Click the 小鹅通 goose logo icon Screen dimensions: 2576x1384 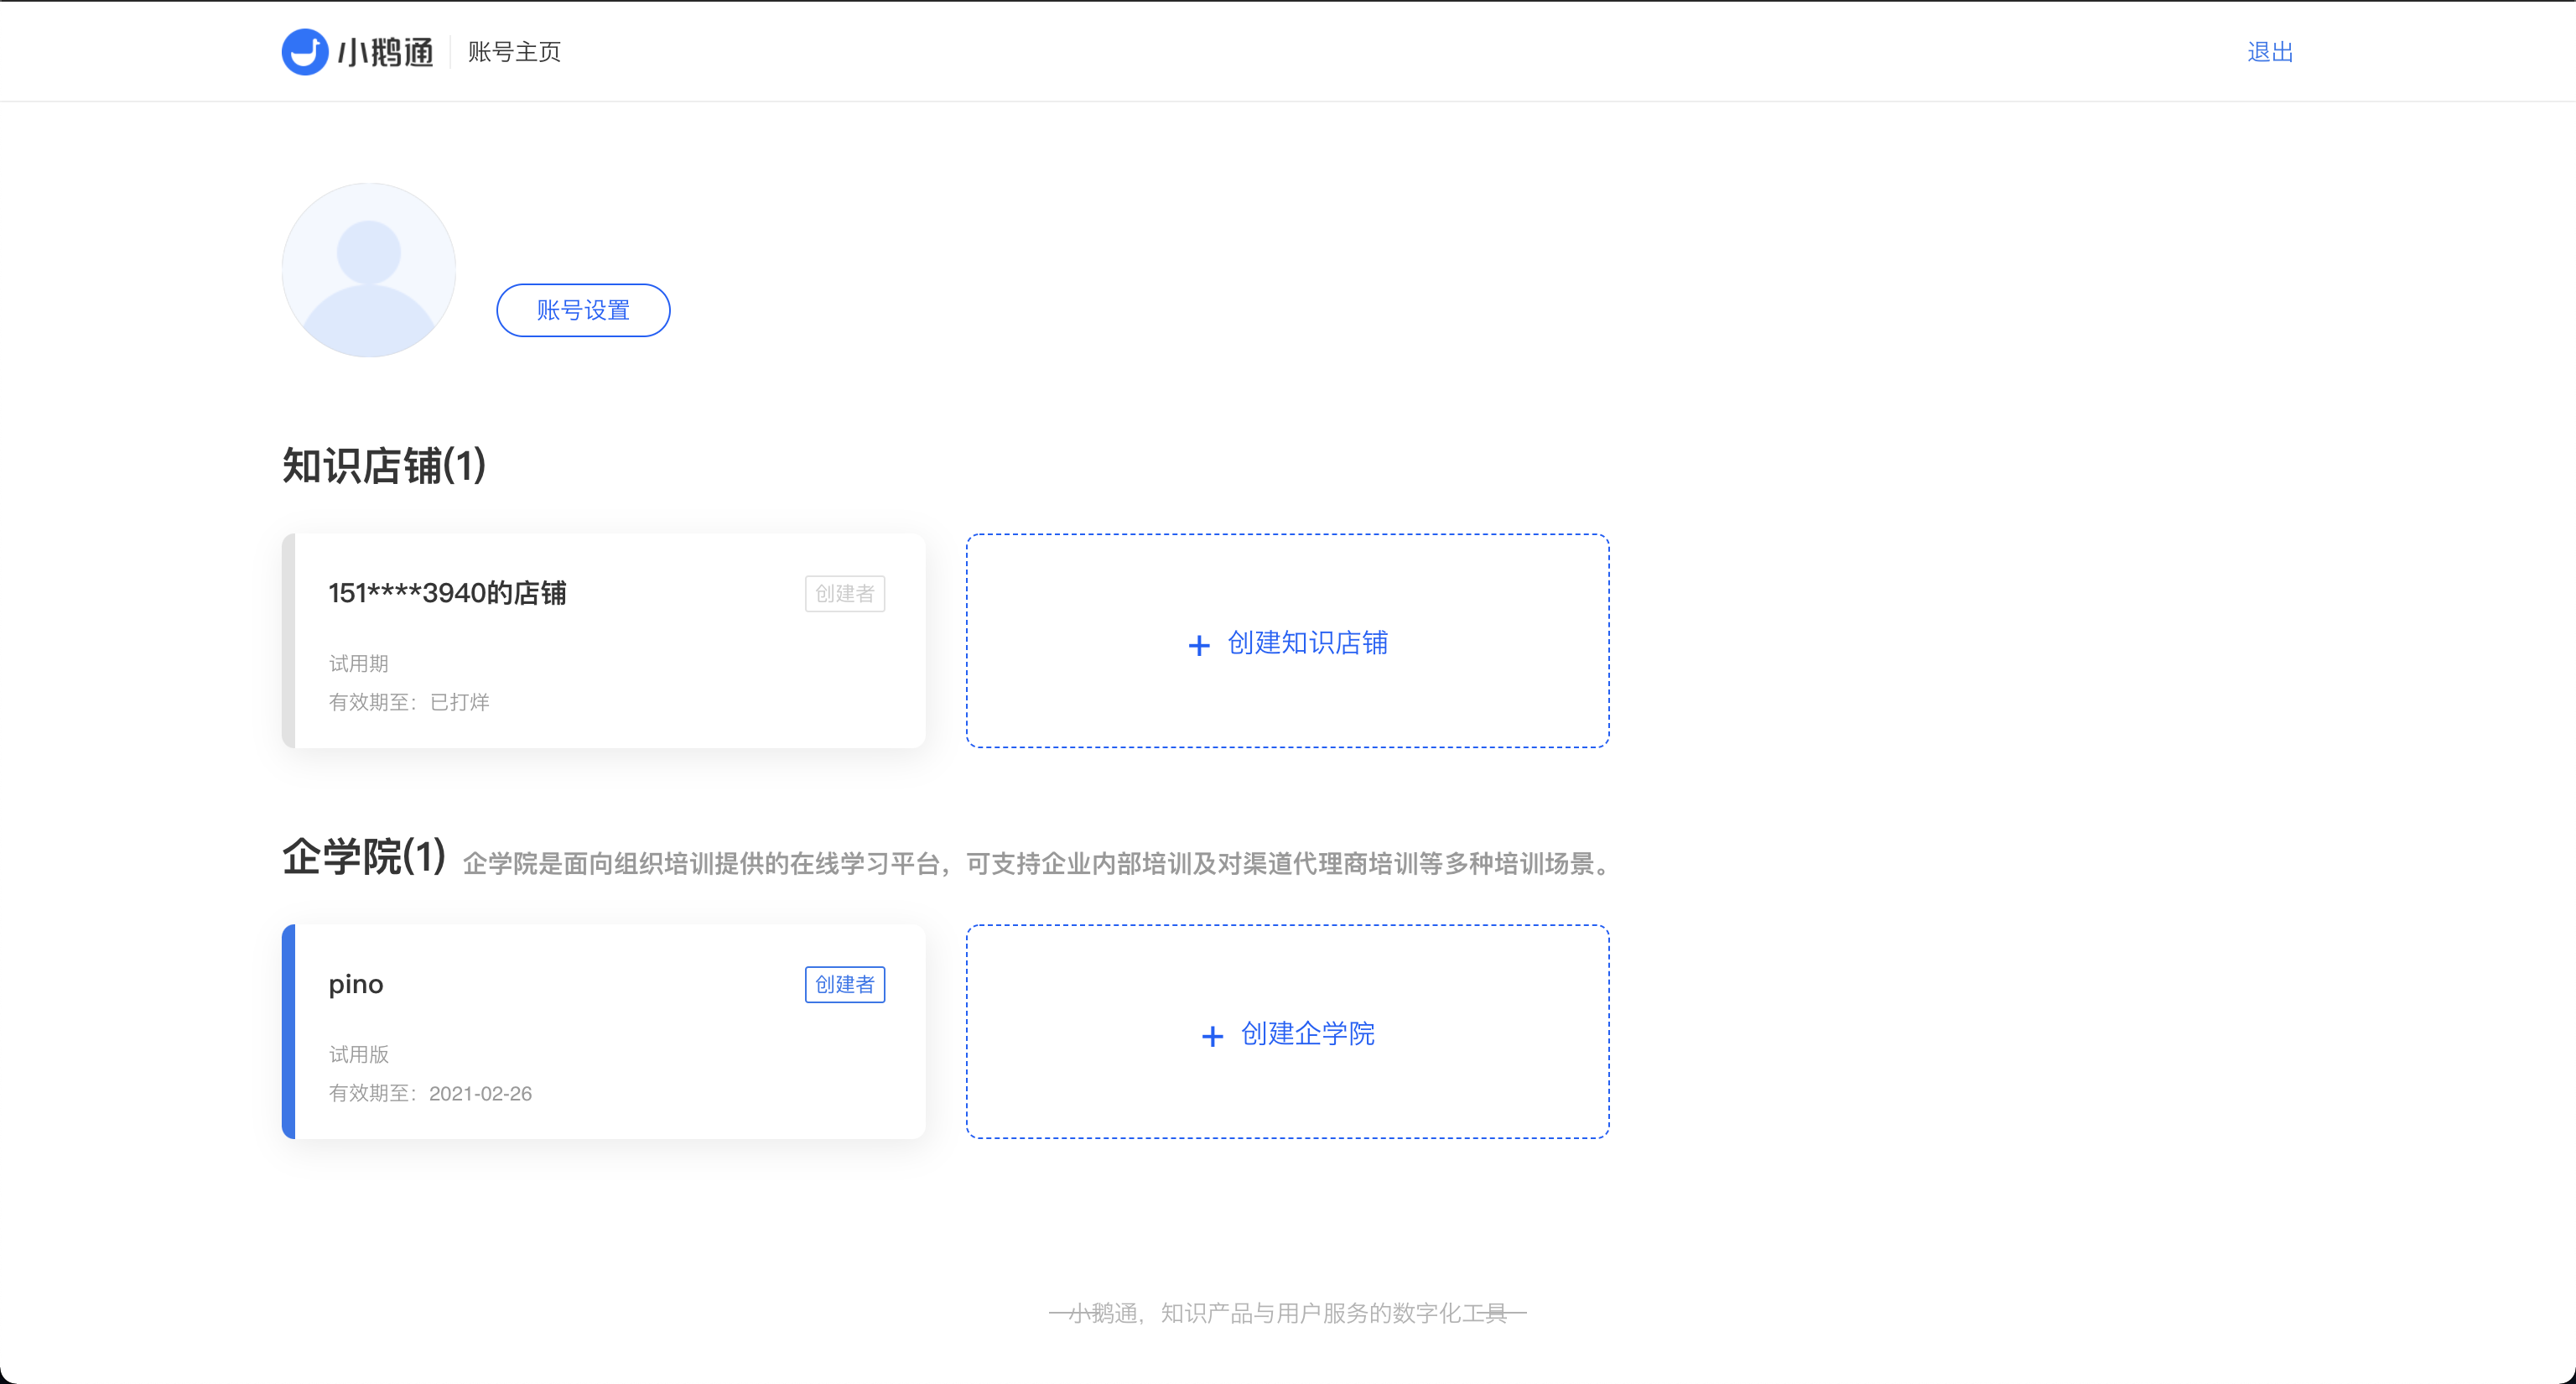306,52
